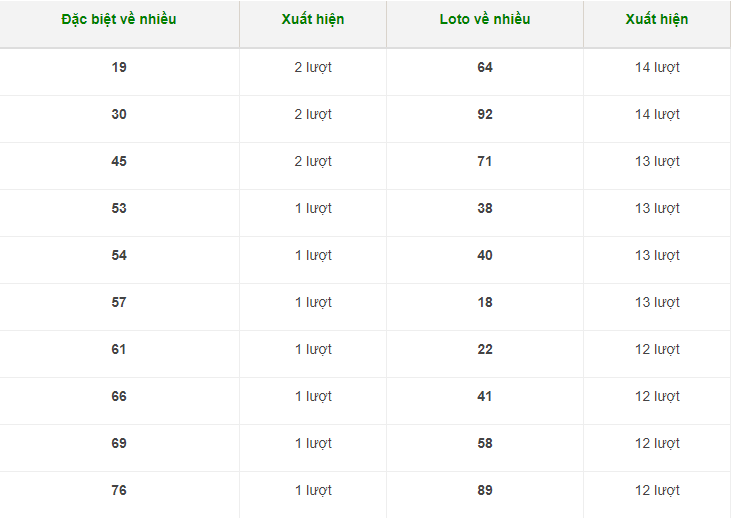731x518 pixels.
Task: Select special number 66 cell
Action: pyautogui.click(x=119, y=396)
